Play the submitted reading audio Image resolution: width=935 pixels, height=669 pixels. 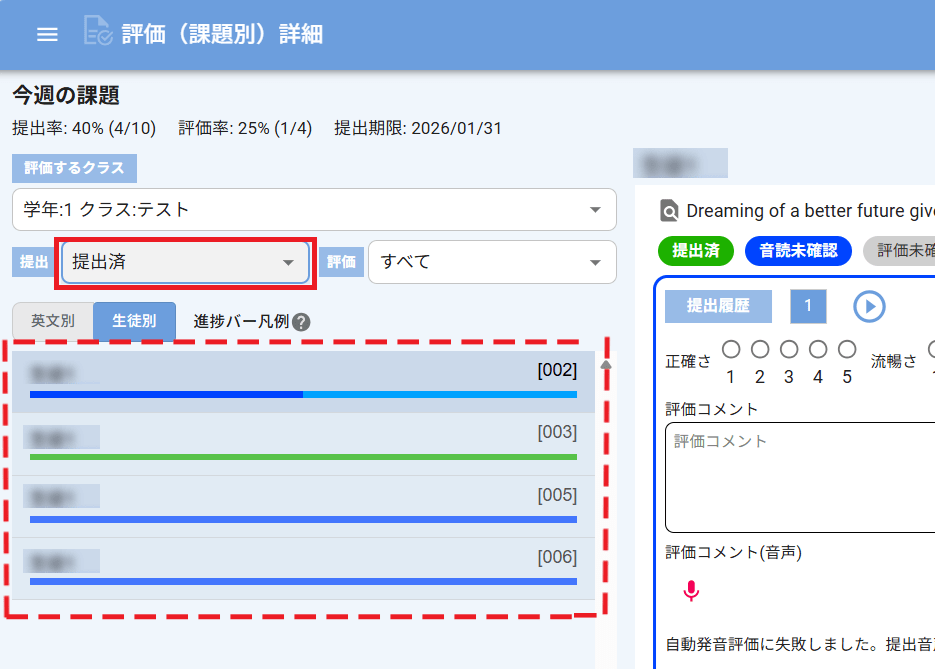869,307
